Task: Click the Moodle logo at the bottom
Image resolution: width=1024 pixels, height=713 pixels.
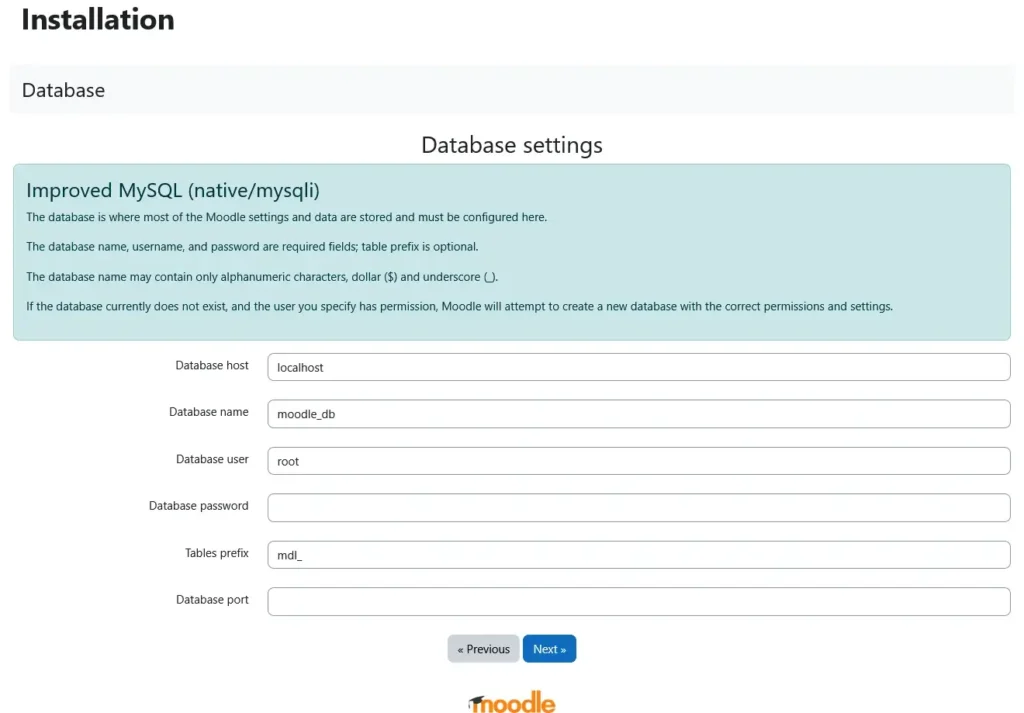Action: [512, 701]
